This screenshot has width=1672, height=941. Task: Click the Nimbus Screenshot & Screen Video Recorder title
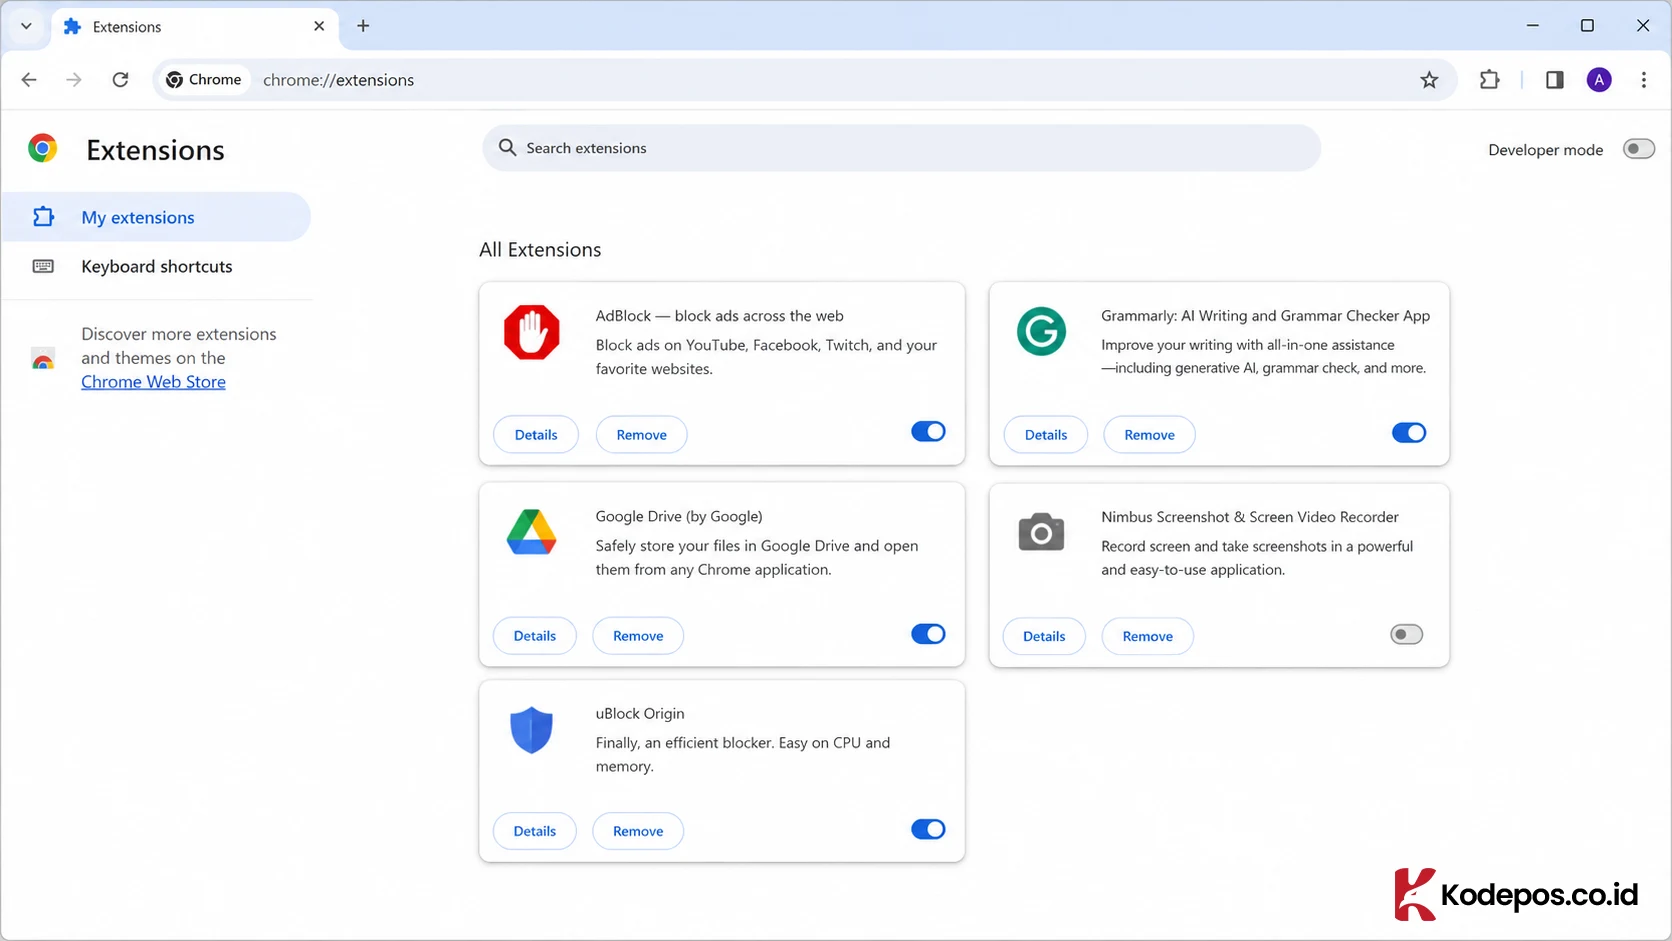coord(1250,517)
